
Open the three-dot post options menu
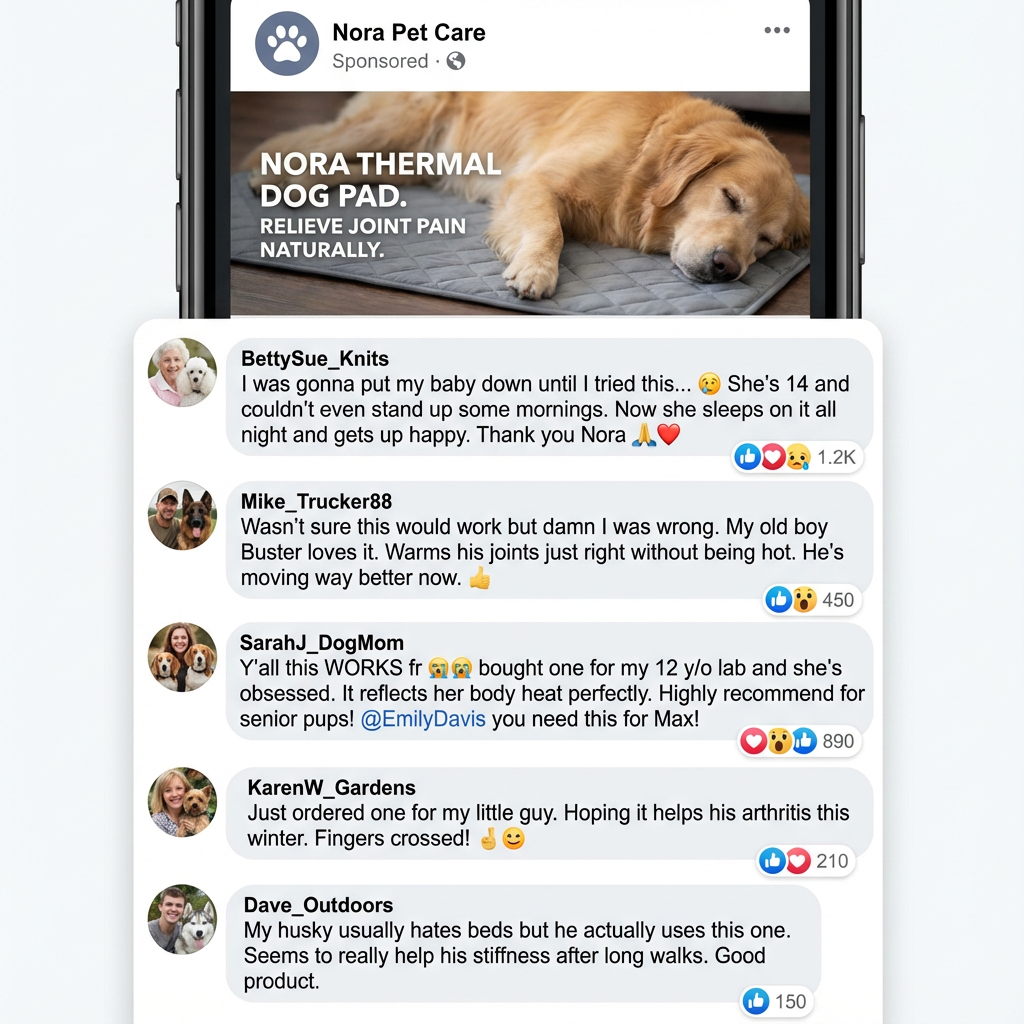coord(776,30)
